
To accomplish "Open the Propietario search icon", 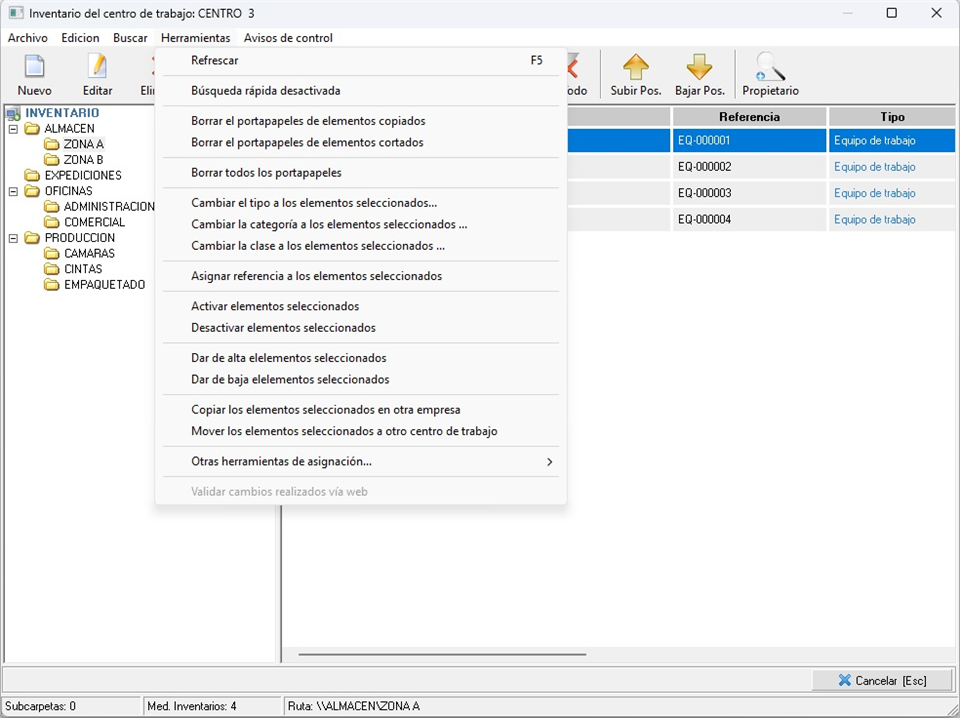I will click(770, 68).
